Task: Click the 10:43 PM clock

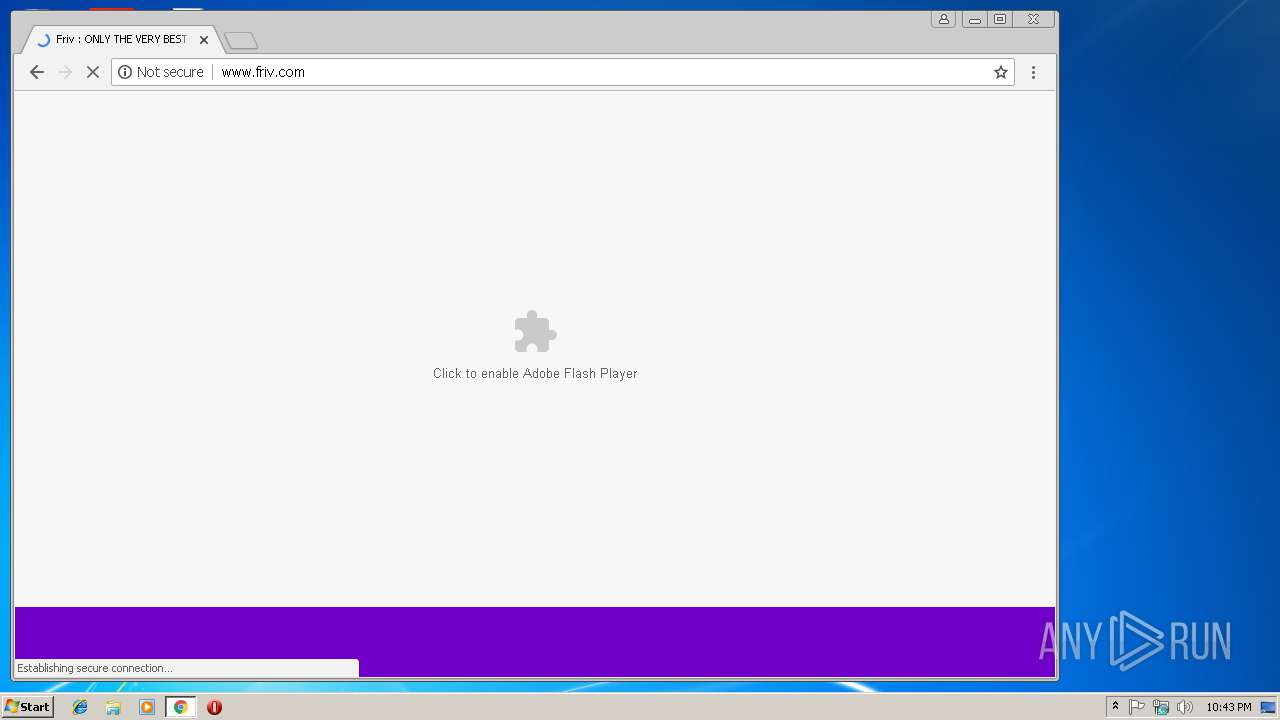Action: click(x=1228, y=707)
